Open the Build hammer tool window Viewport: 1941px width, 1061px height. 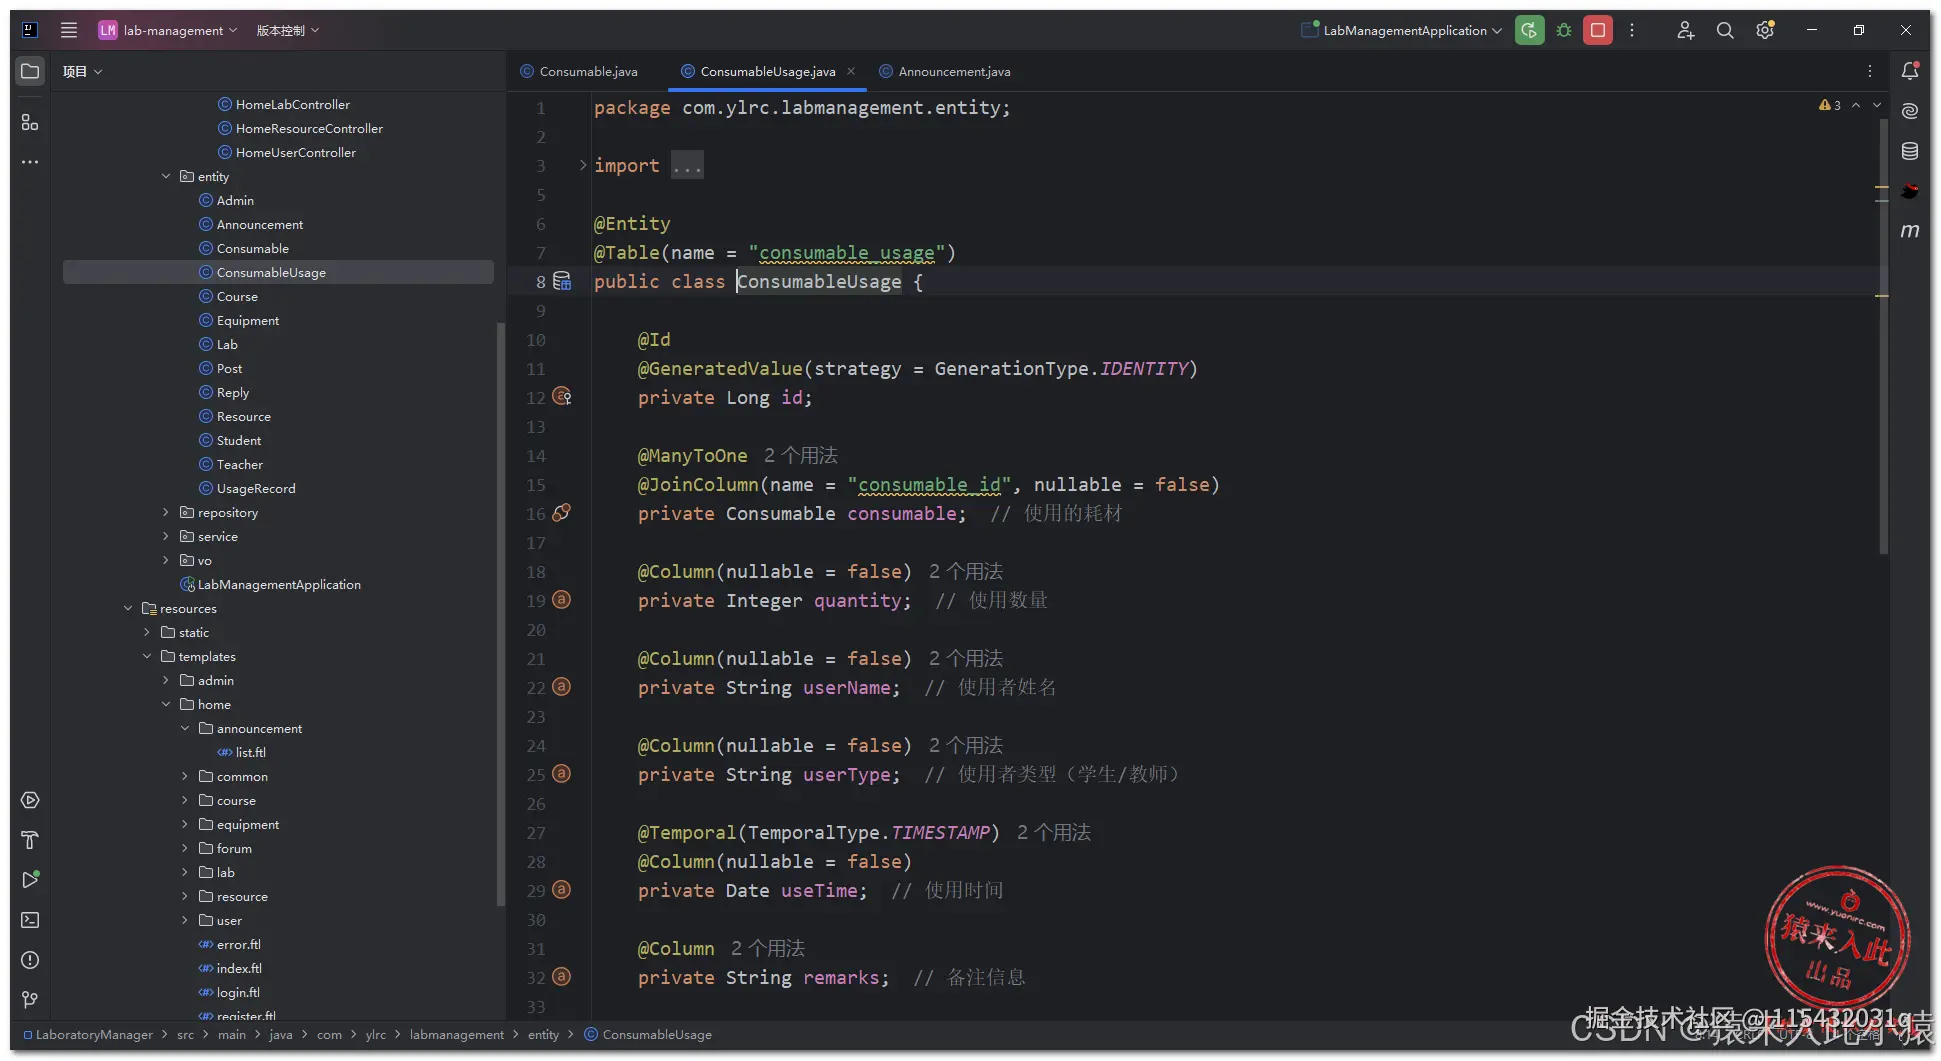[x=30, y=840]
